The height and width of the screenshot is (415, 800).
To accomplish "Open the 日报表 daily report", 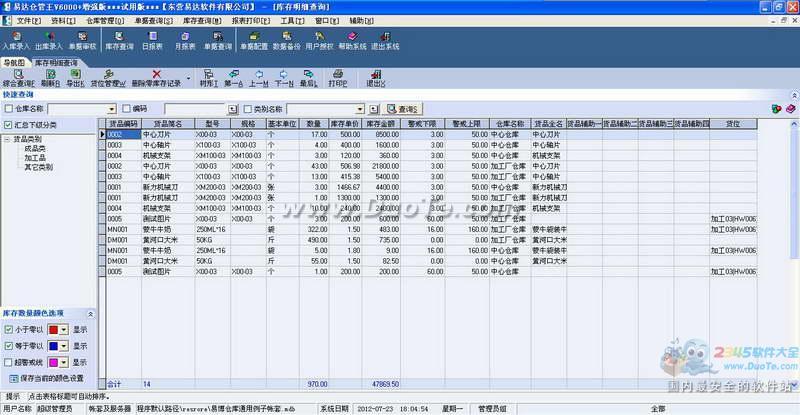I will tap(153, 40).
